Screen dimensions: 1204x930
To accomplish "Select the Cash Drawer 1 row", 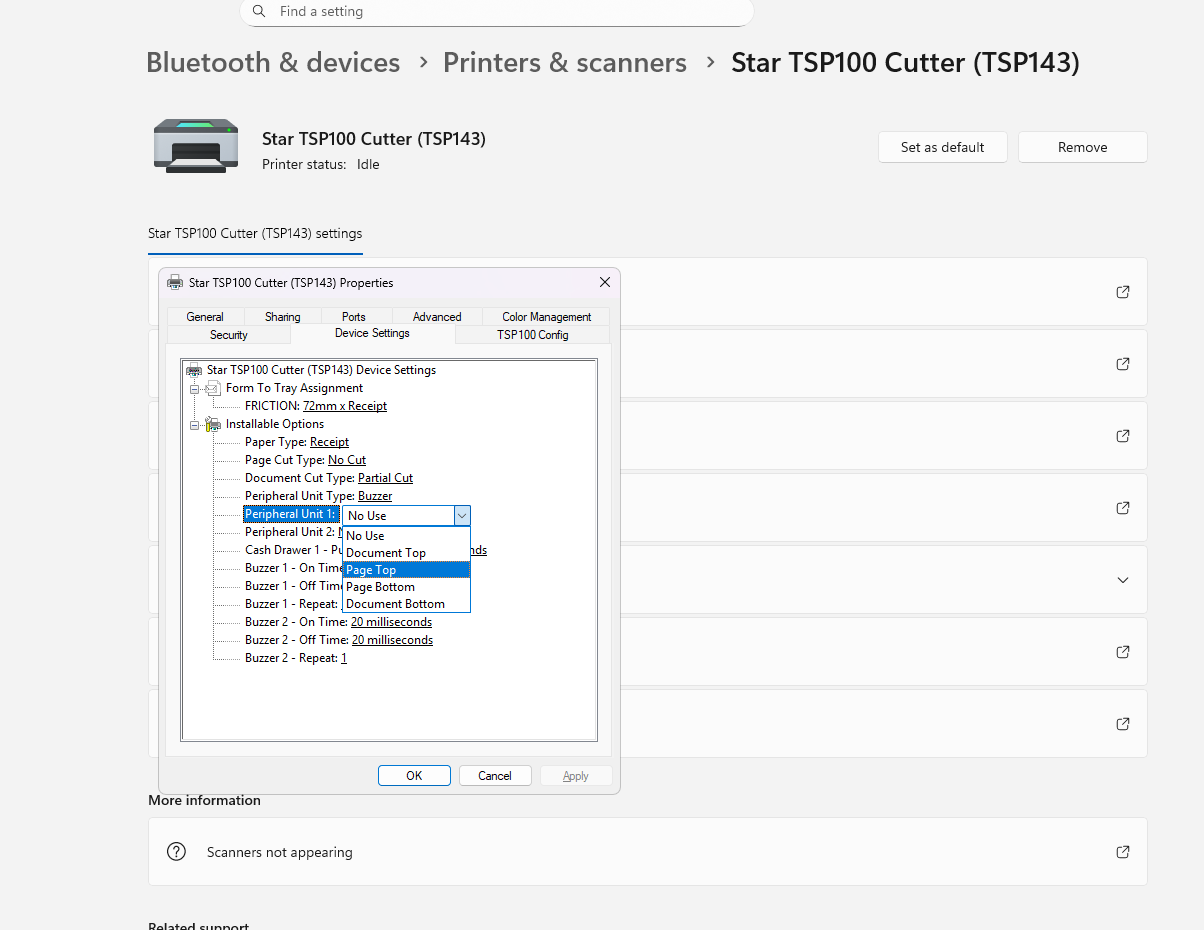I will coord(293,550).
